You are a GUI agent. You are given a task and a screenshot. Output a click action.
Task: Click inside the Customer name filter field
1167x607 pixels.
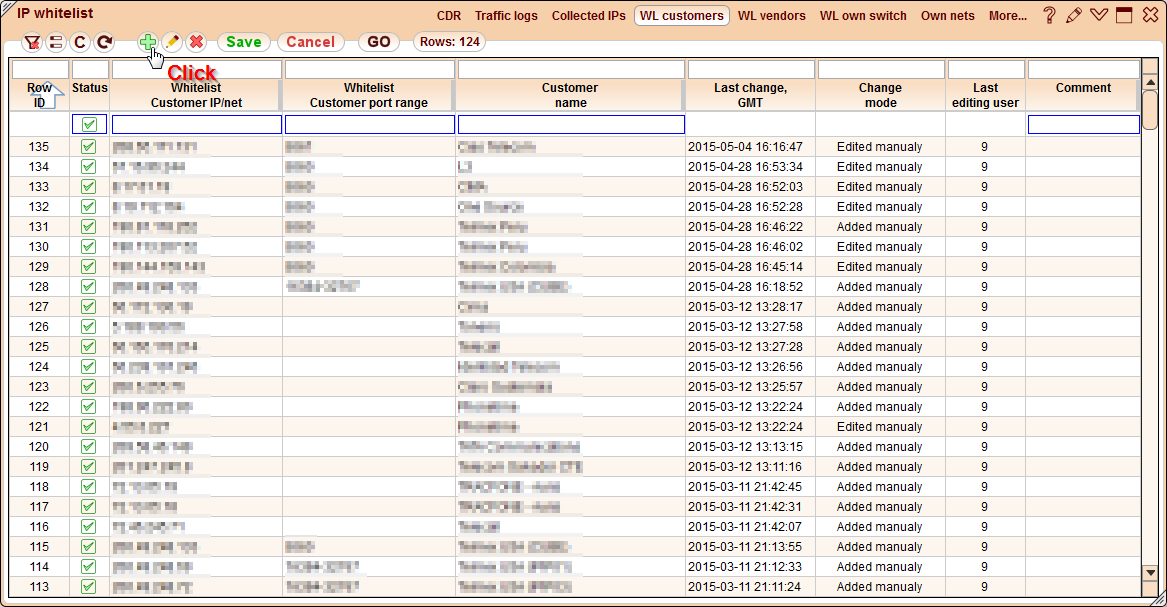570,123
